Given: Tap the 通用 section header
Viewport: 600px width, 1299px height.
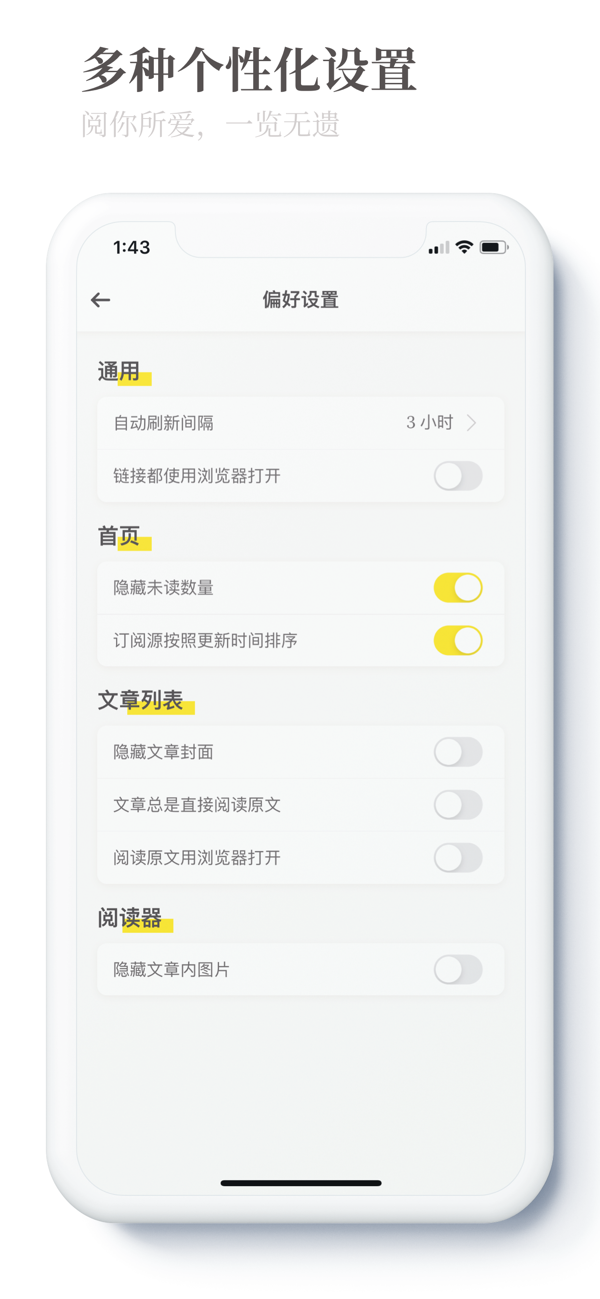Looking at the screenshot, I should tap(120, 372).
